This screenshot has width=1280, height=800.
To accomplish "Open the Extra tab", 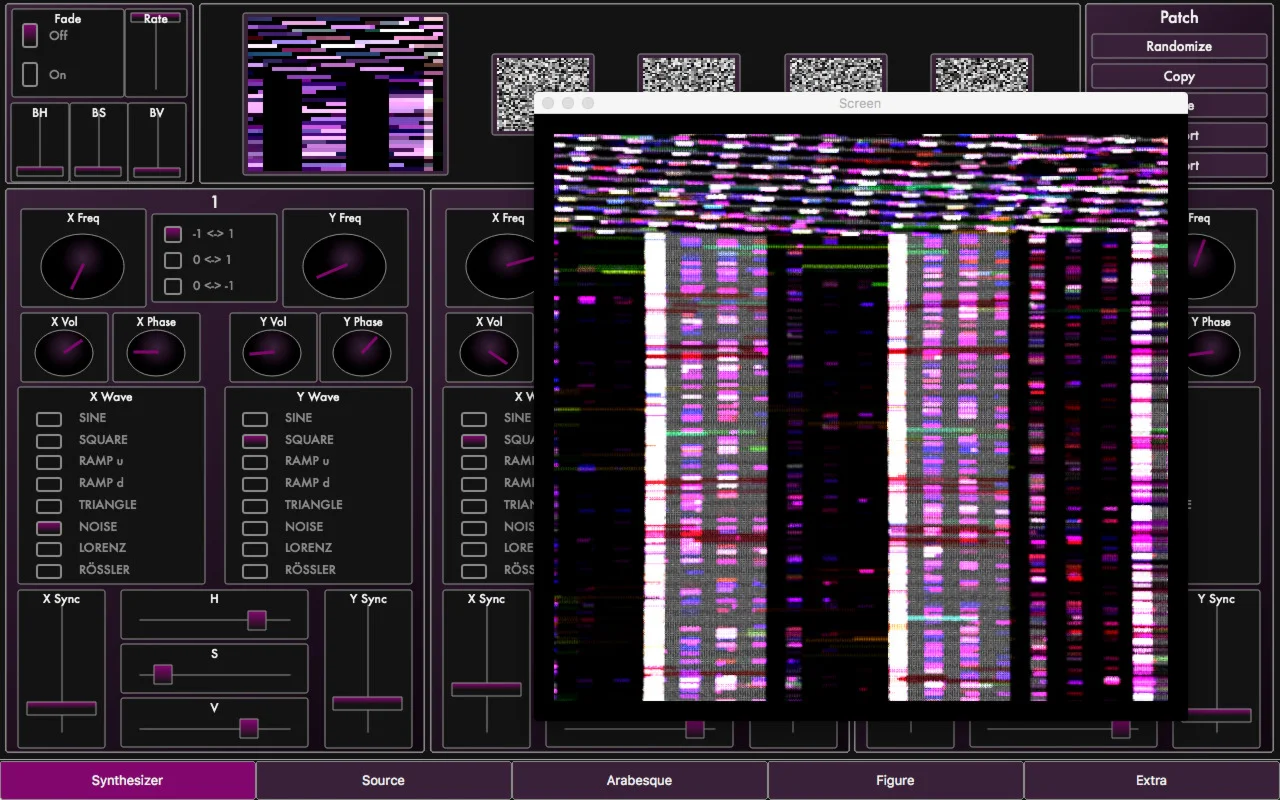I will point(1151,780).
